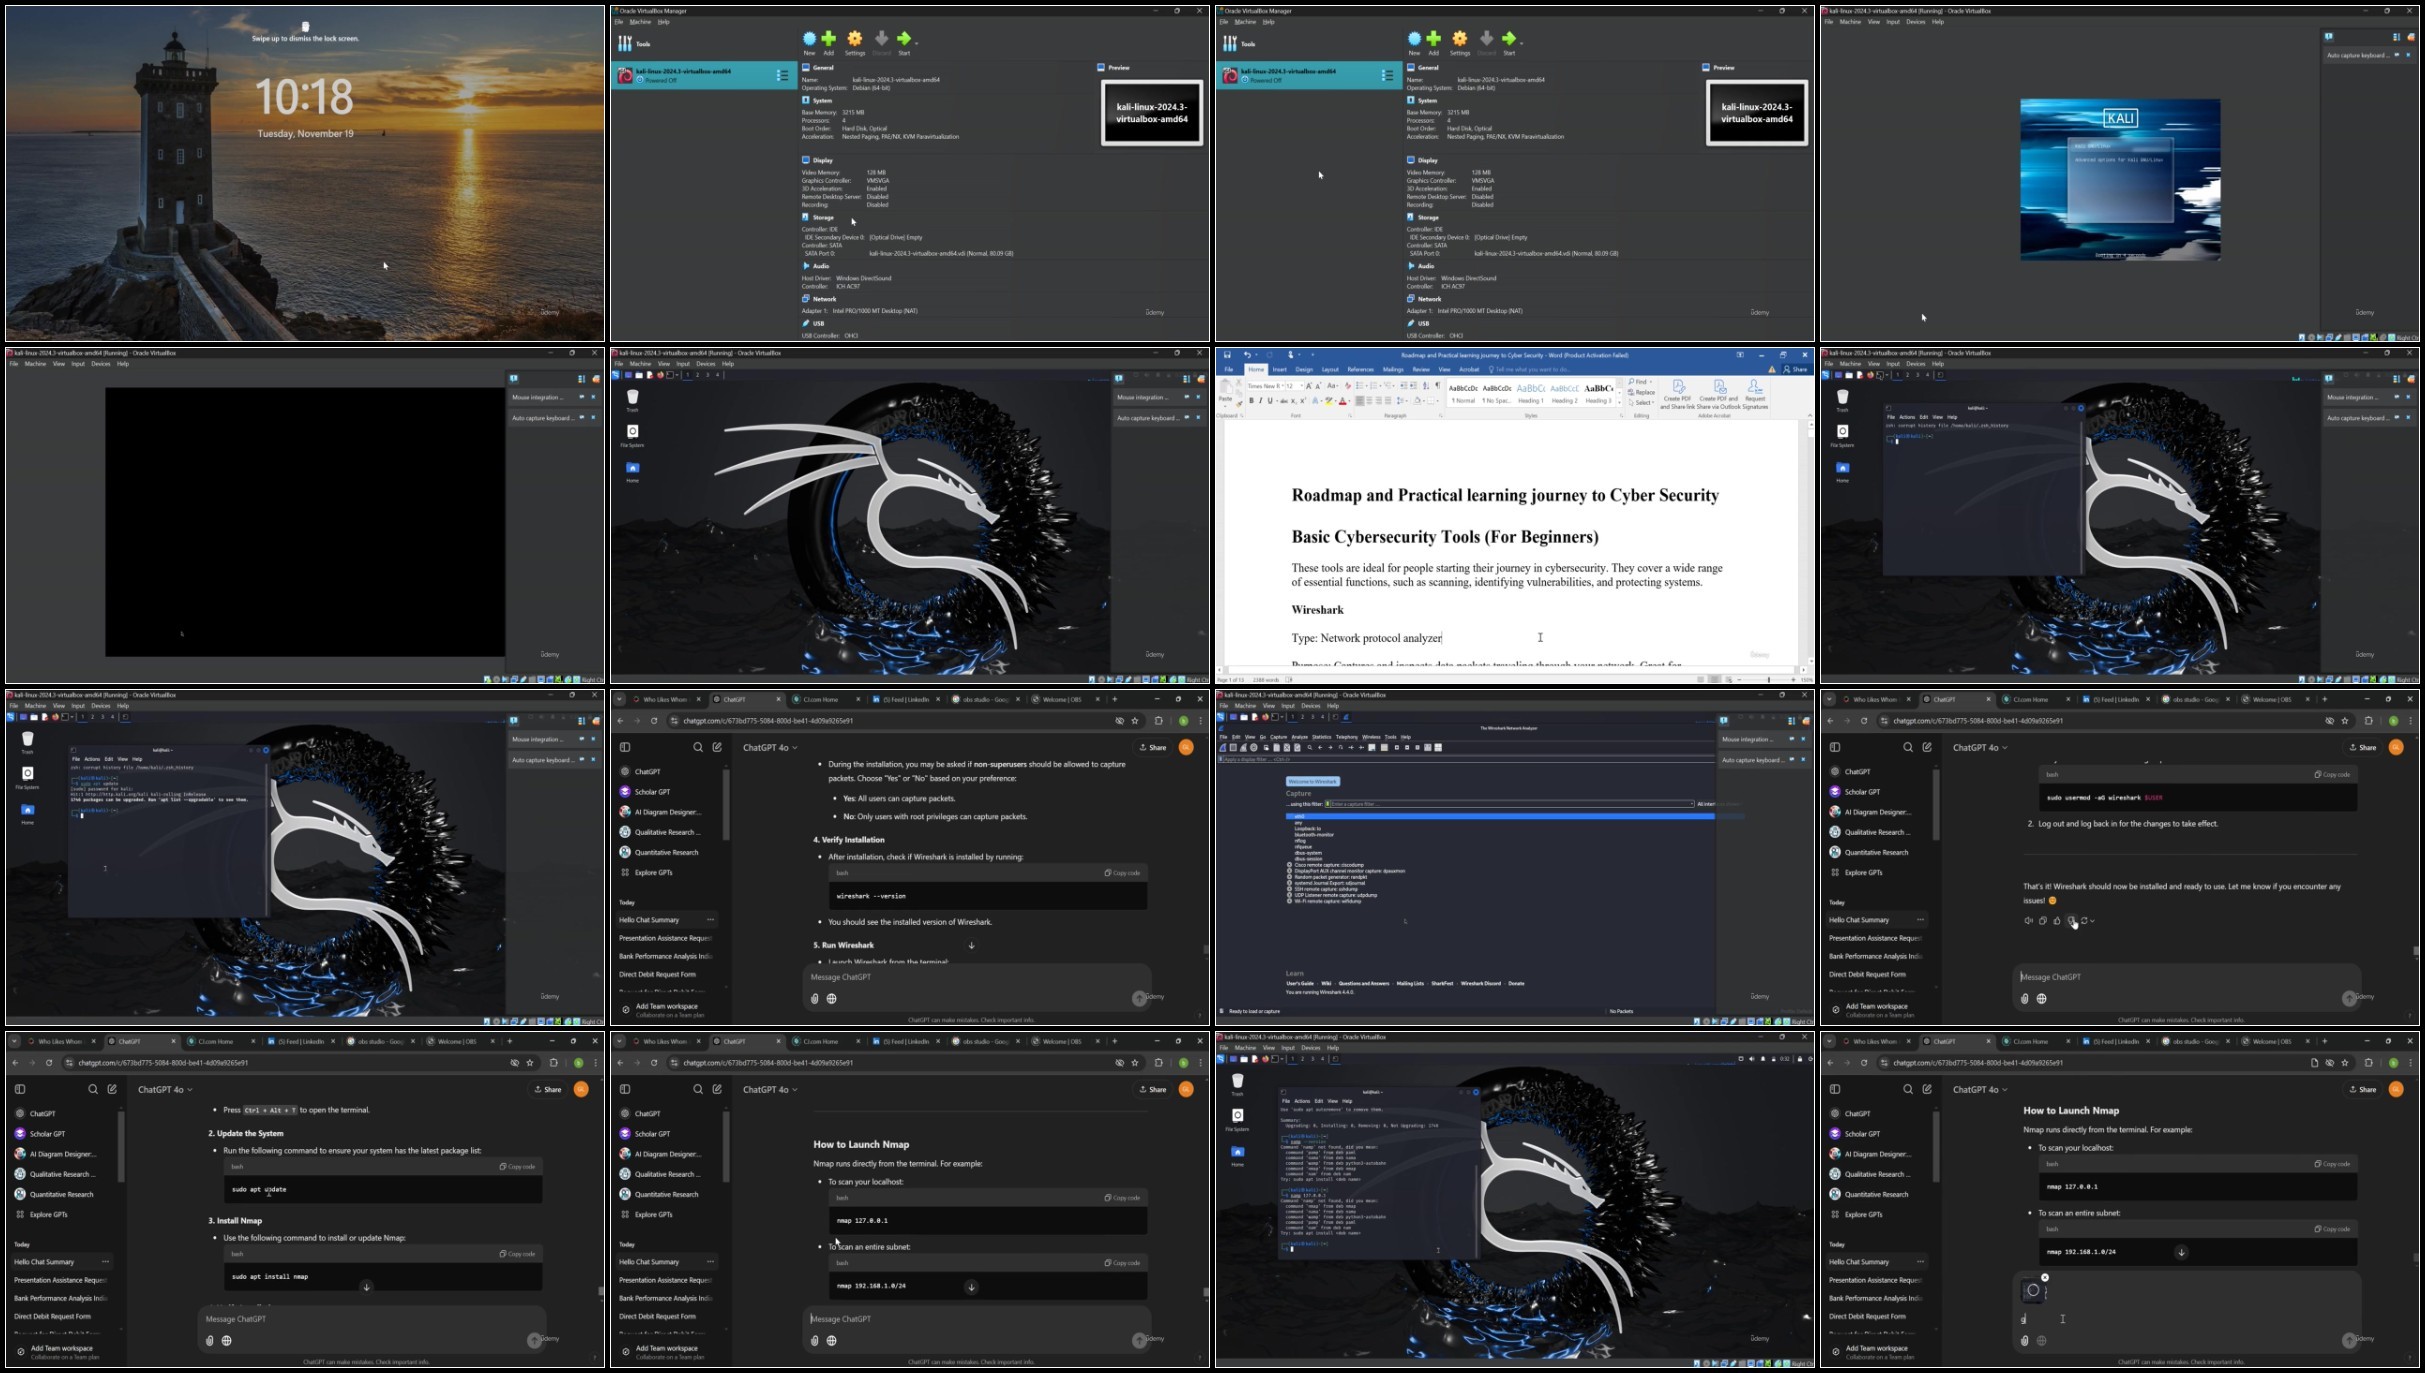Click the Superscript icon in Word
Image resolution: width=2425 pixels, height=1373 pixels.
pyautogui.click(x=1303, y=400)
